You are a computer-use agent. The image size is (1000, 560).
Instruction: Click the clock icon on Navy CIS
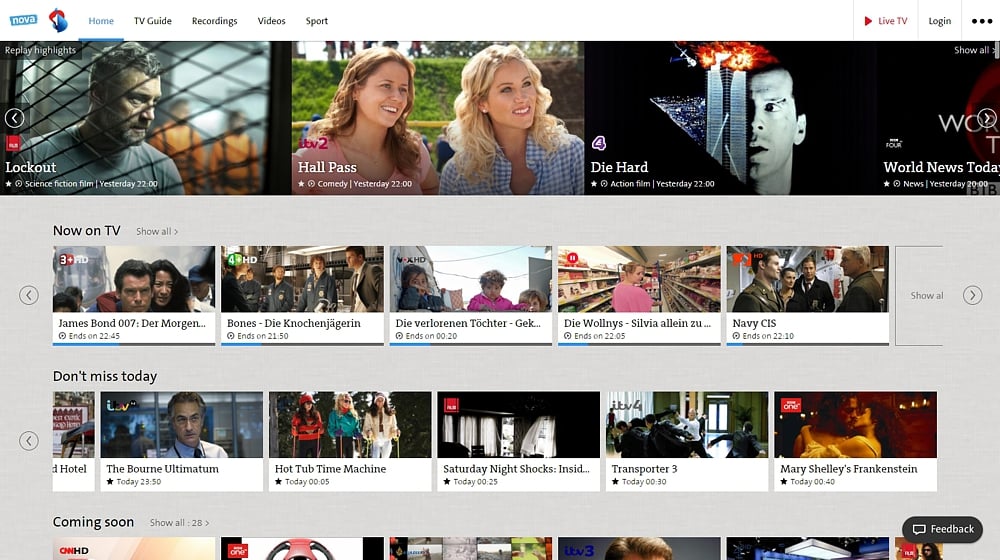(736, 336)
